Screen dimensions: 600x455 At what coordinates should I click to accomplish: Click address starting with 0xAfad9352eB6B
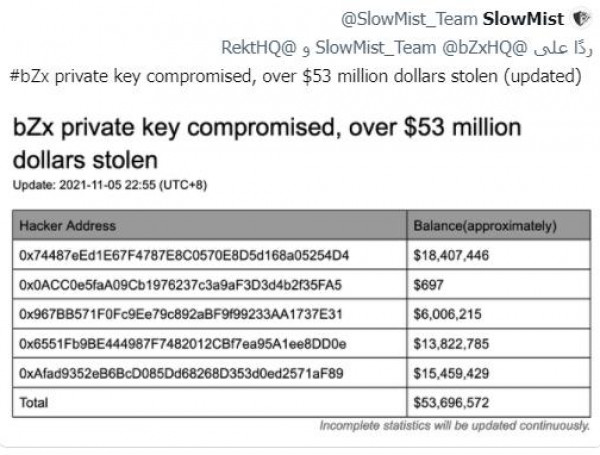pyautogui.click(x=181, y=373)
